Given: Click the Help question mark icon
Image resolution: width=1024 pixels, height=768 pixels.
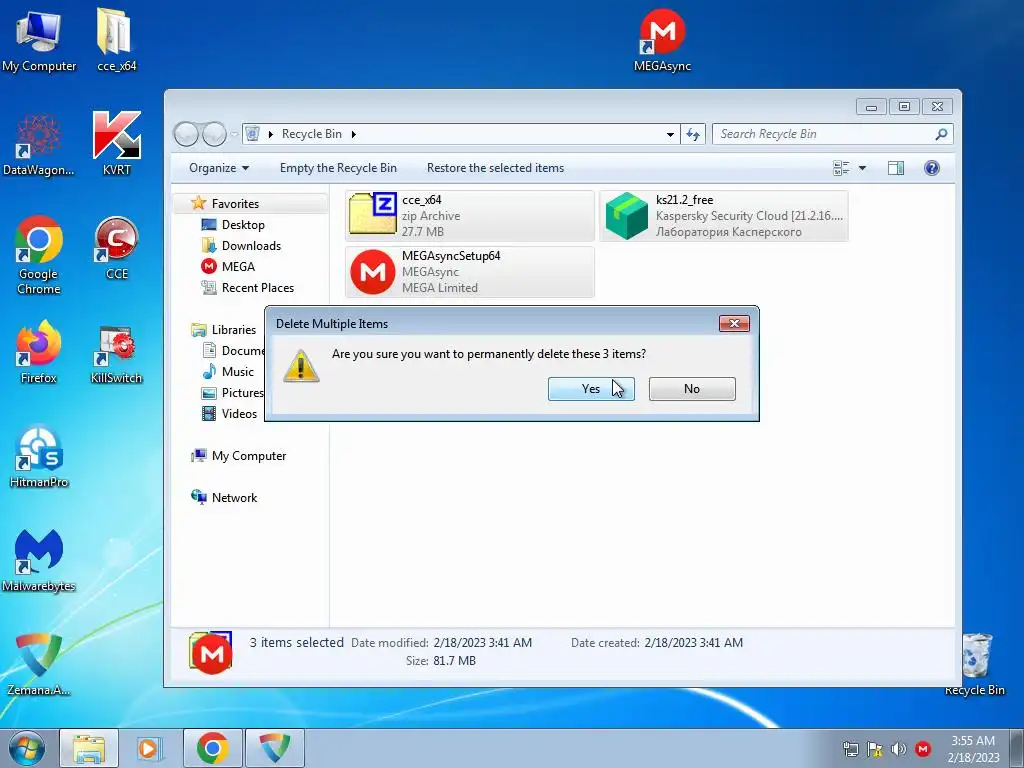Looking at the screenshot, I should pos(932,168).
